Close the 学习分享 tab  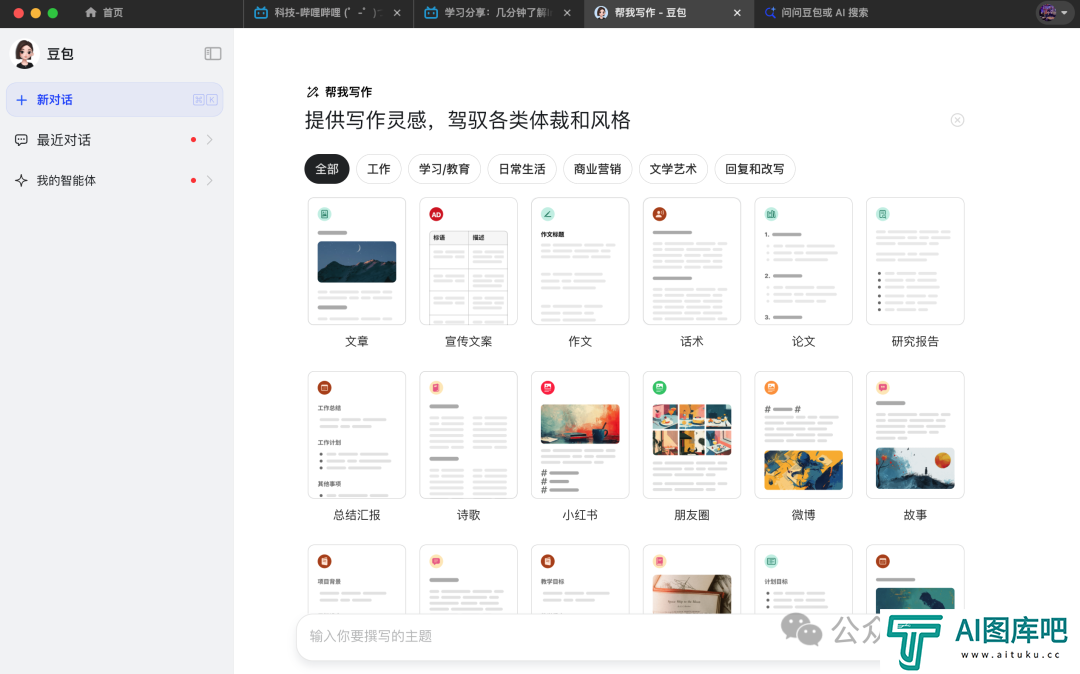click(x=567, y=12)
